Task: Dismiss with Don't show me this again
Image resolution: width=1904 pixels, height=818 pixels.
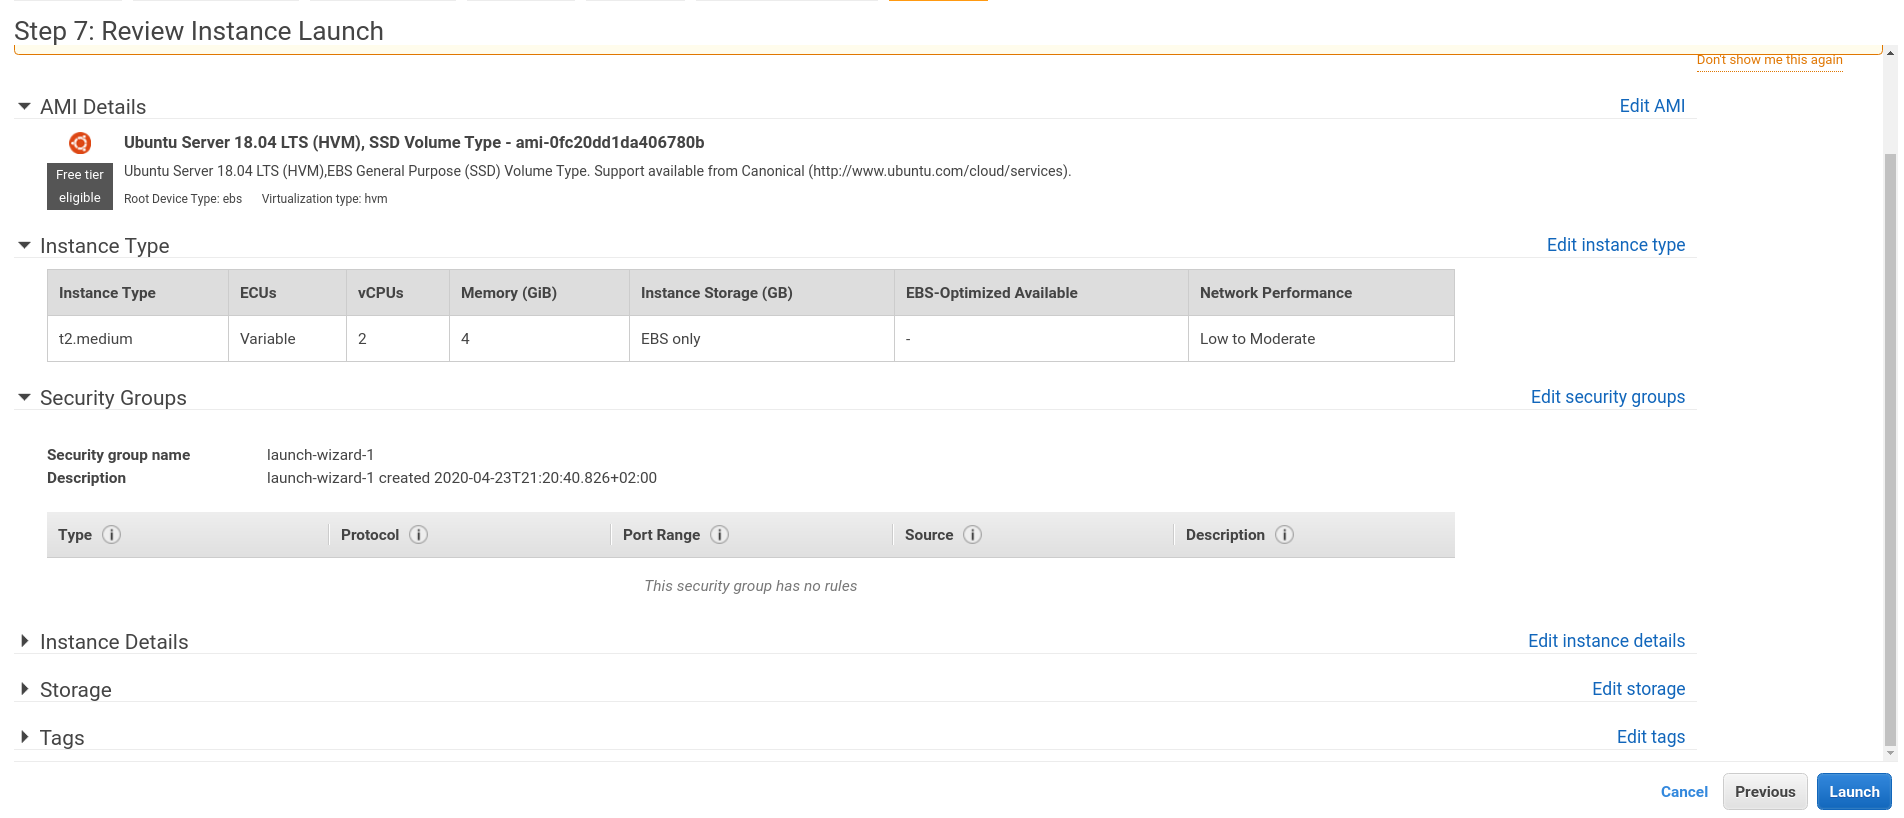Action: (1769, 60)
